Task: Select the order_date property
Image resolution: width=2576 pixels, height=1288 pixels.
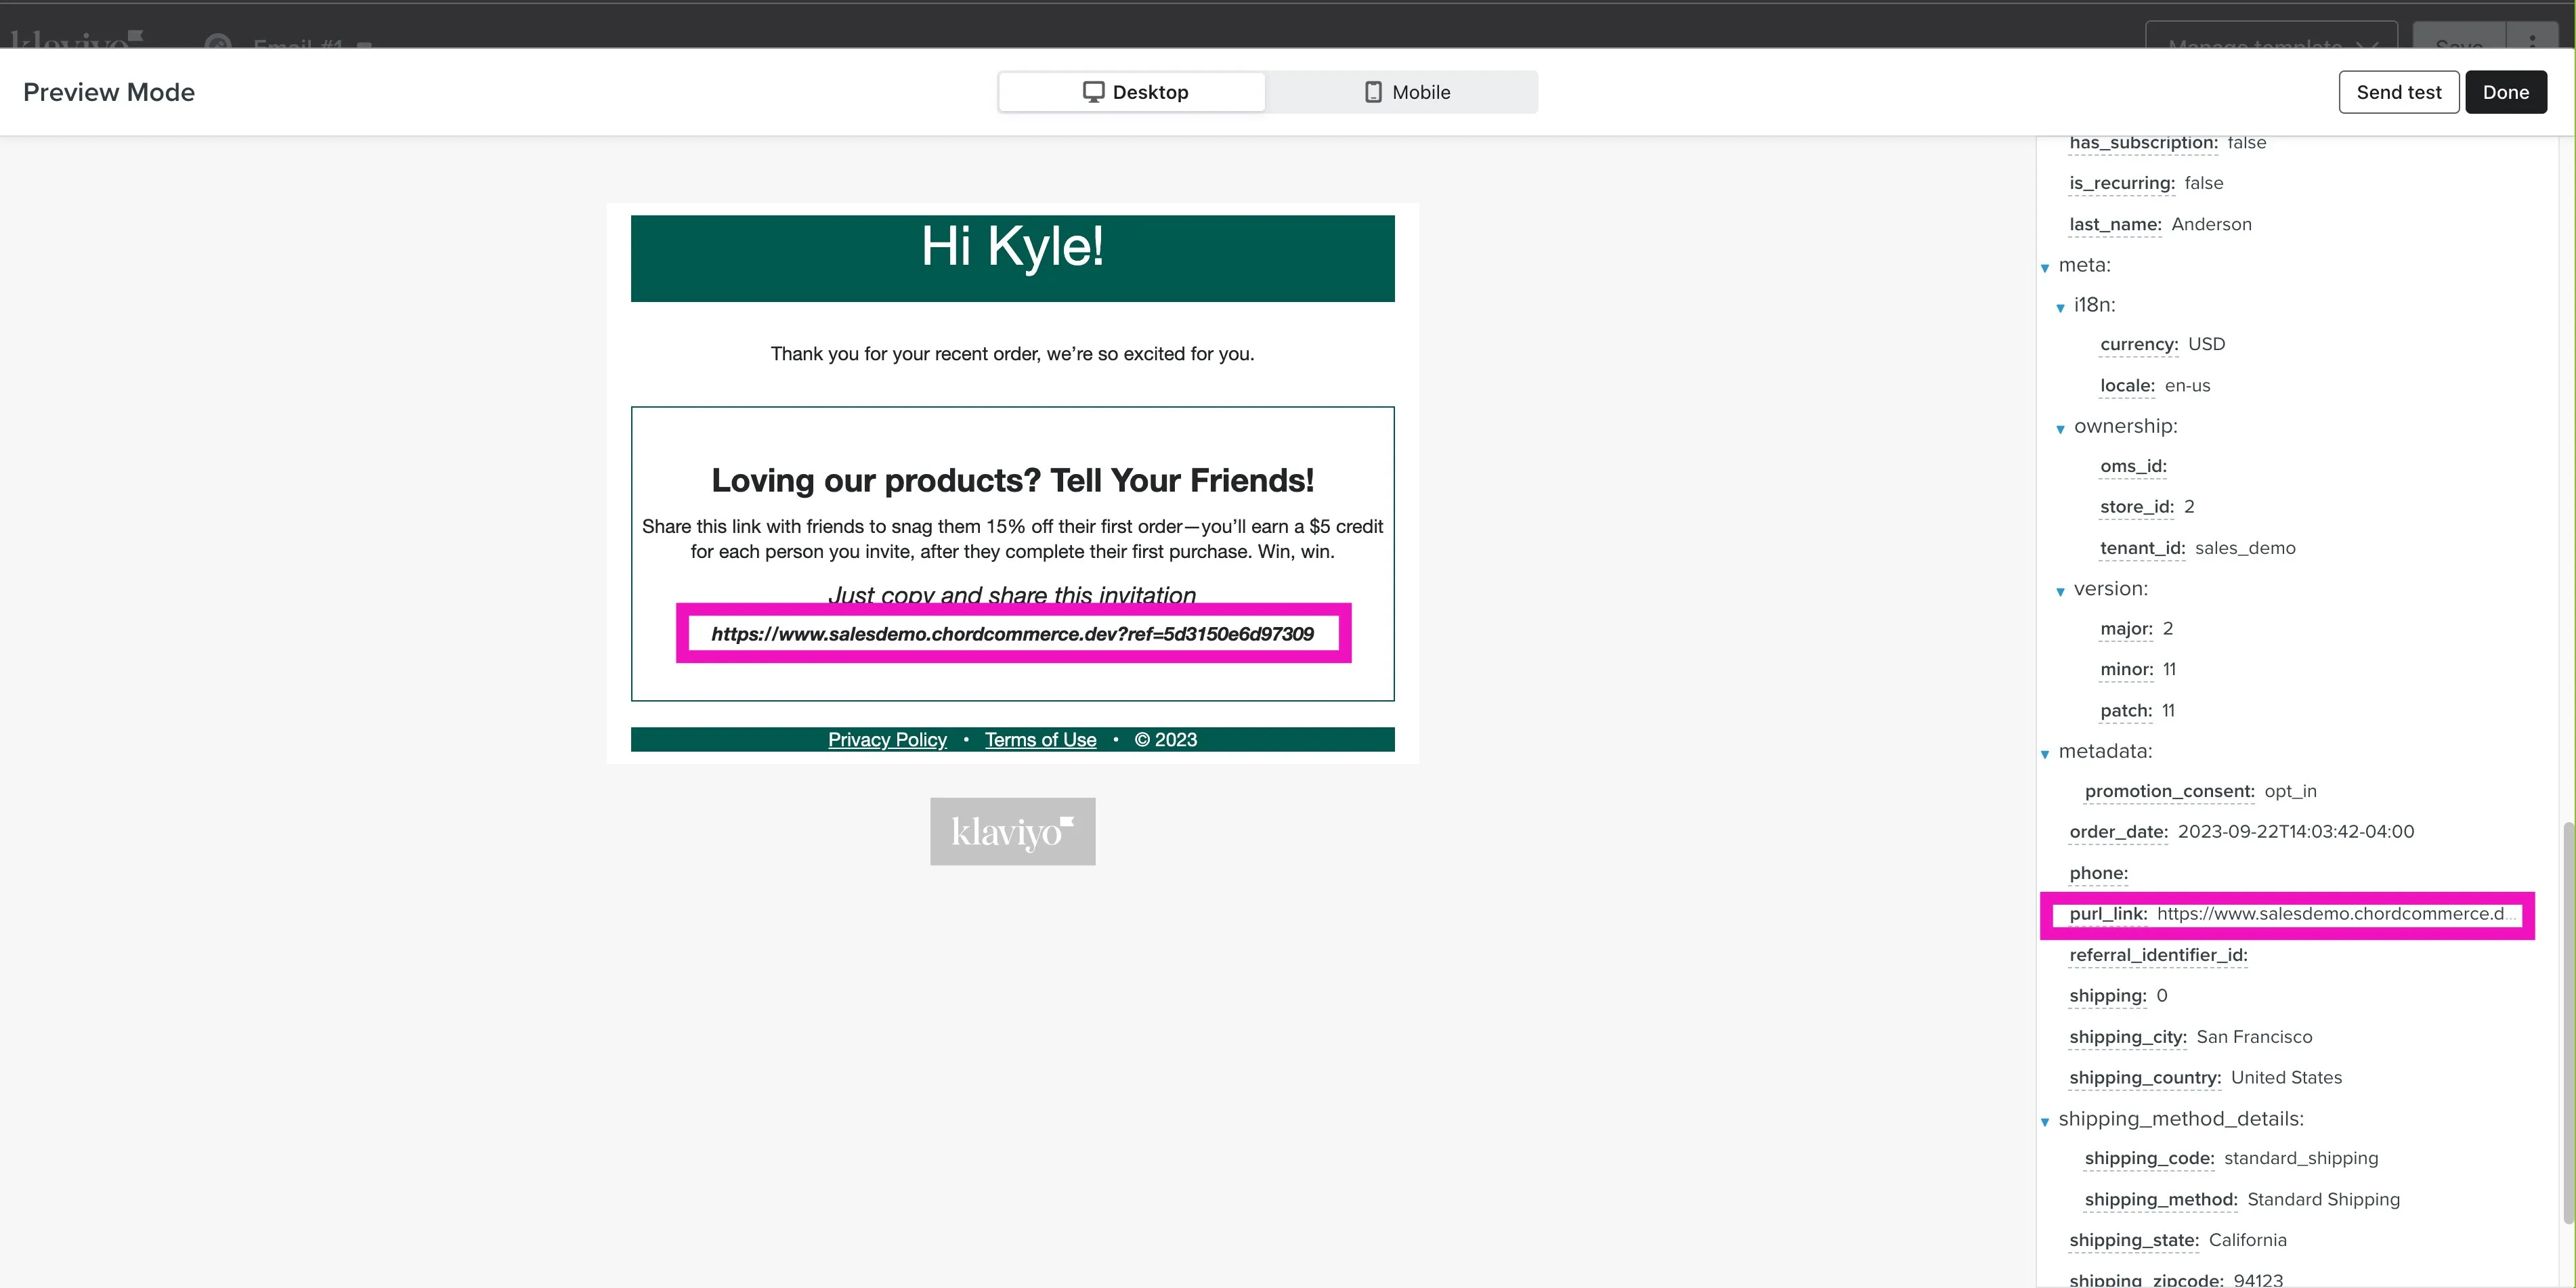Action: click(x=2118, y=832)
